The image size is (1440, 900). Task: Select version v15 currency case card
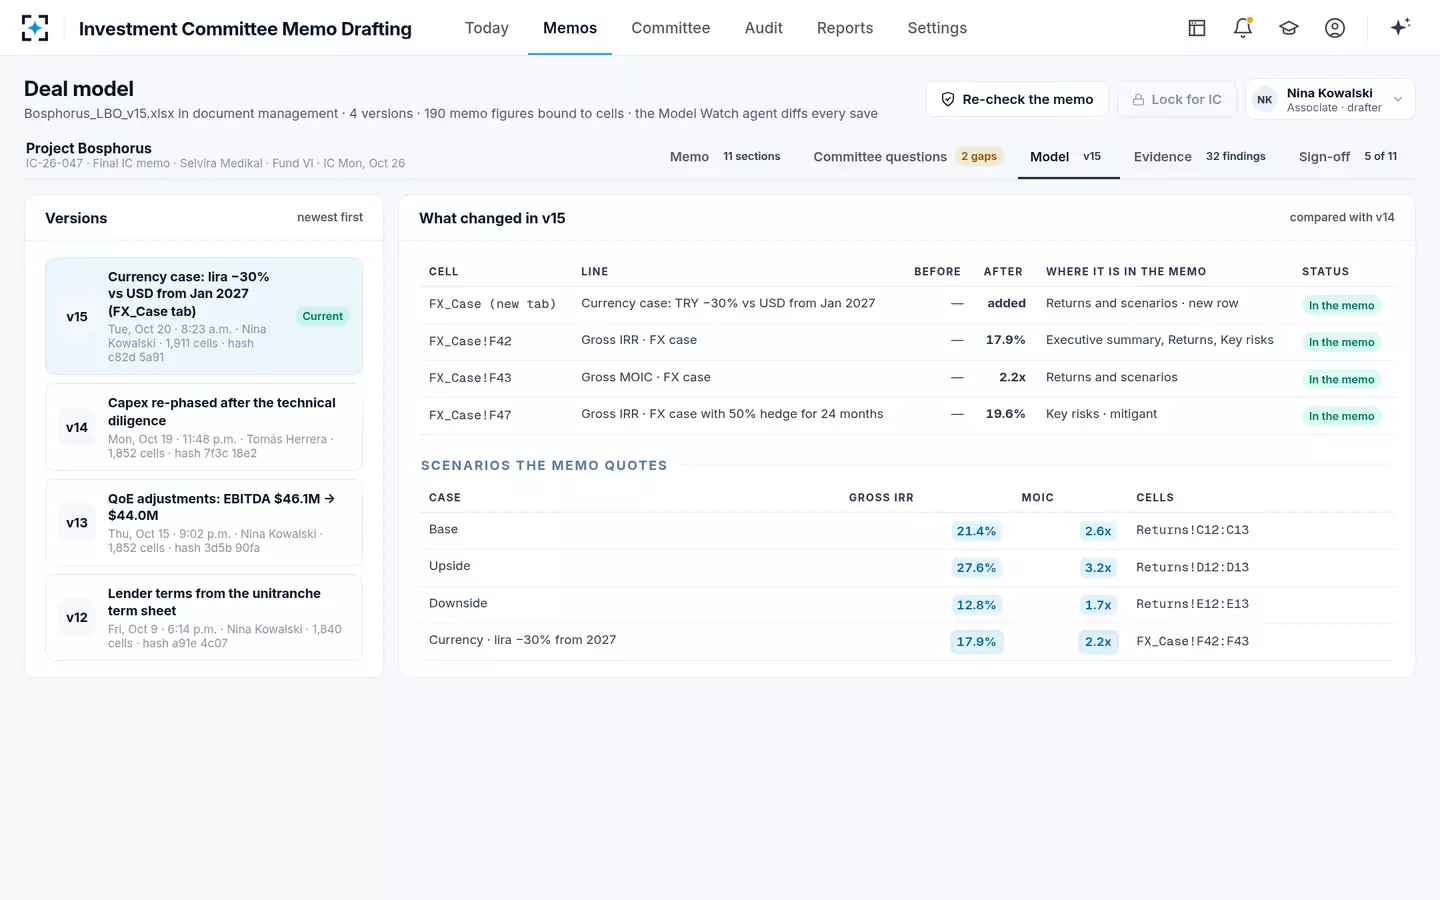(204, 316)
